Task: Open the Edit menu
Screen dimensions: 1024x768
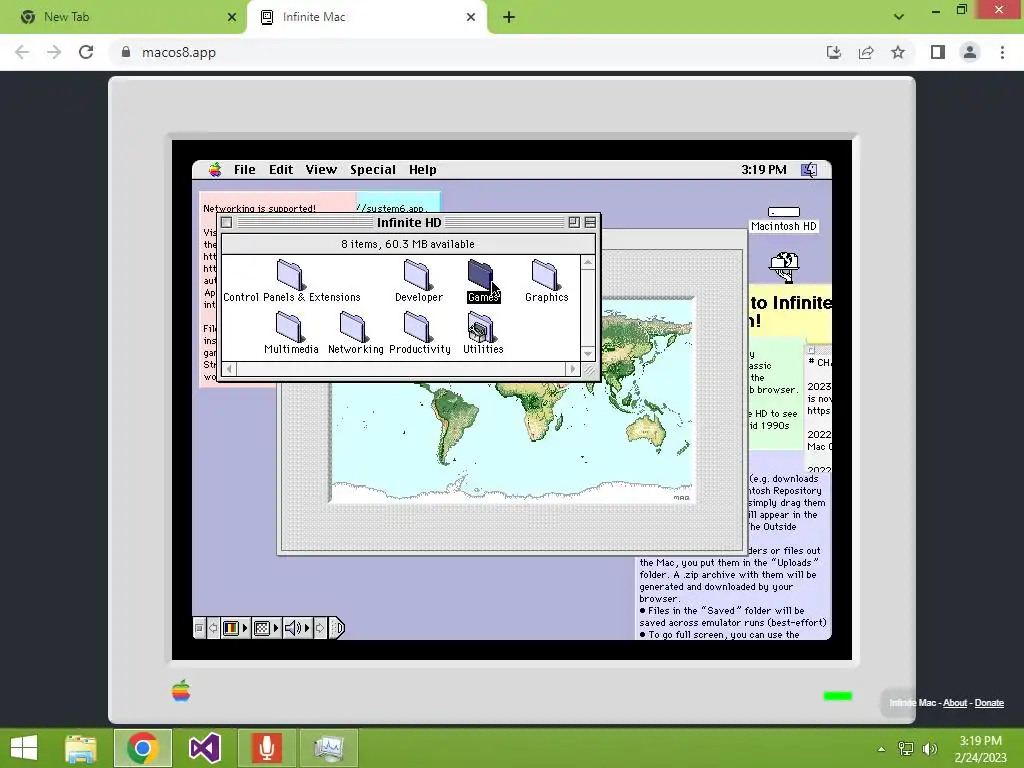Action: pyautogui.click(x=281, y=170)
